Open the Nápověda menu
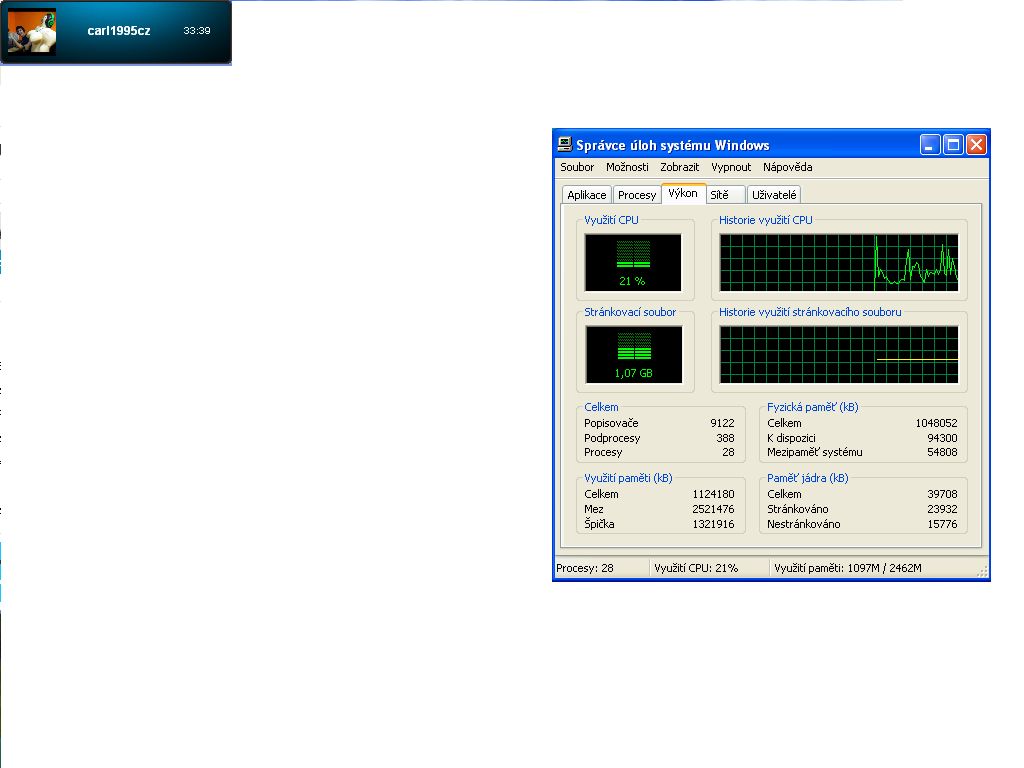1024x768 pixels. tap(788, 167)
